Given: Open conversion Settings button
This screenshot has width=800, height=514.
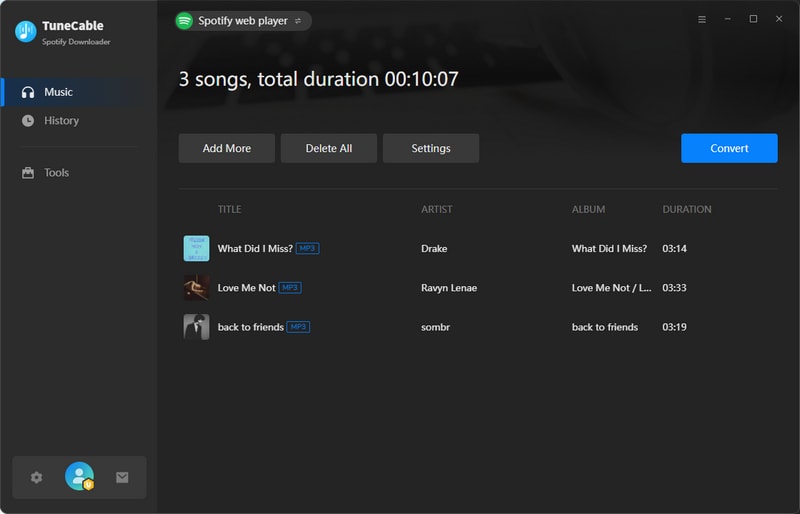Looking at the screenshot, I should point(431,149).
